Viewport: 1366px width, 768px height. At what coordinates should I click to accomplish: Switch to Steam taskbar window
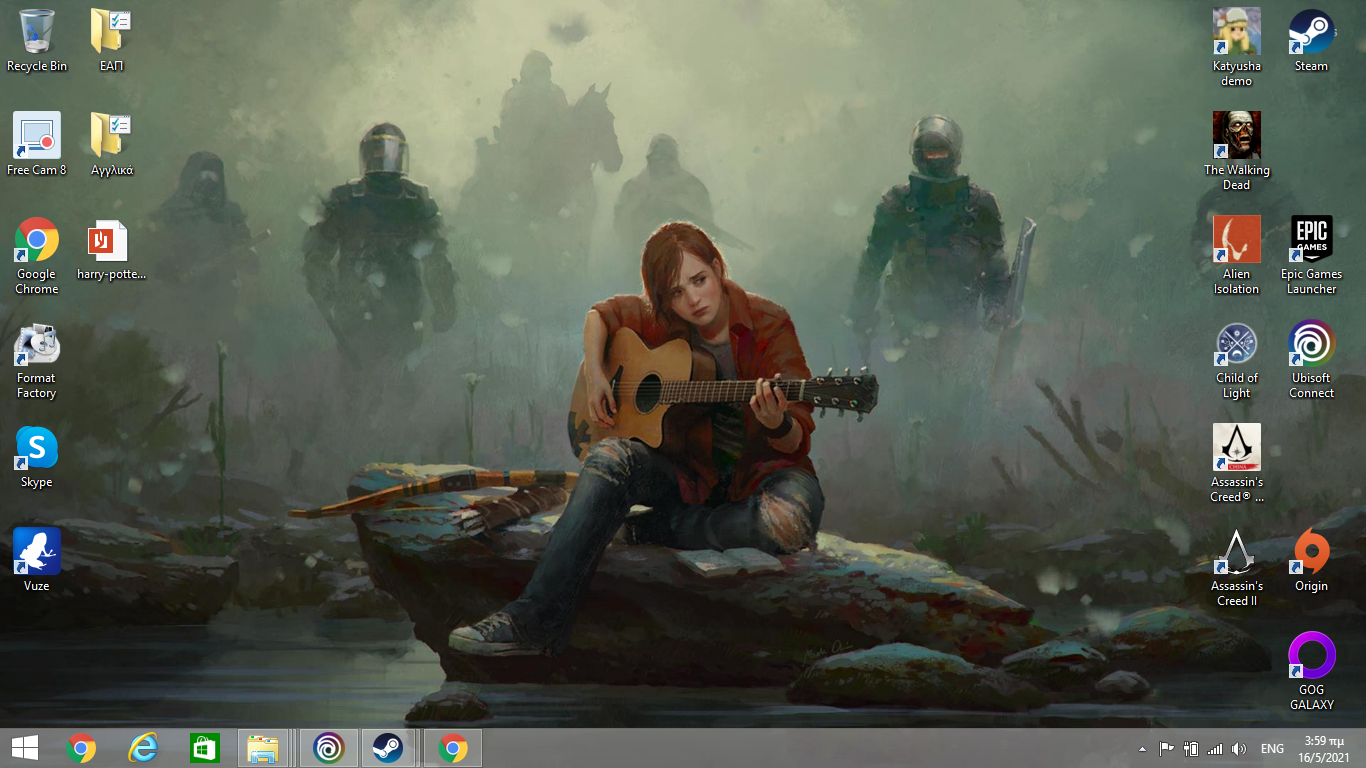pos(389,748)
